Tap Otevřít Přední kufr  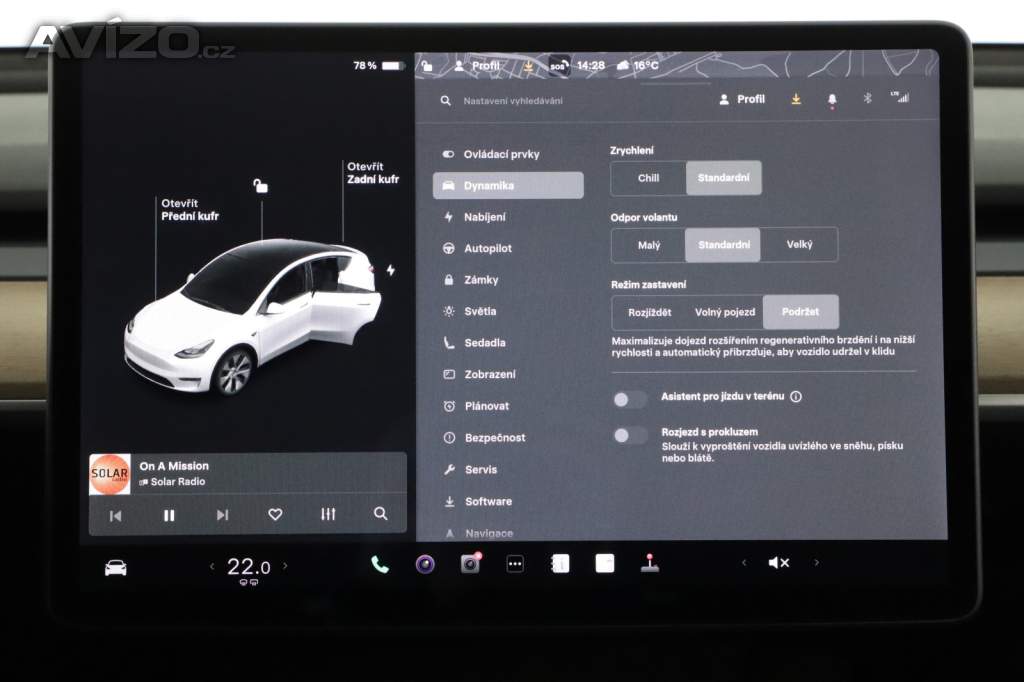pyautogui.click(x=189, y=209)
